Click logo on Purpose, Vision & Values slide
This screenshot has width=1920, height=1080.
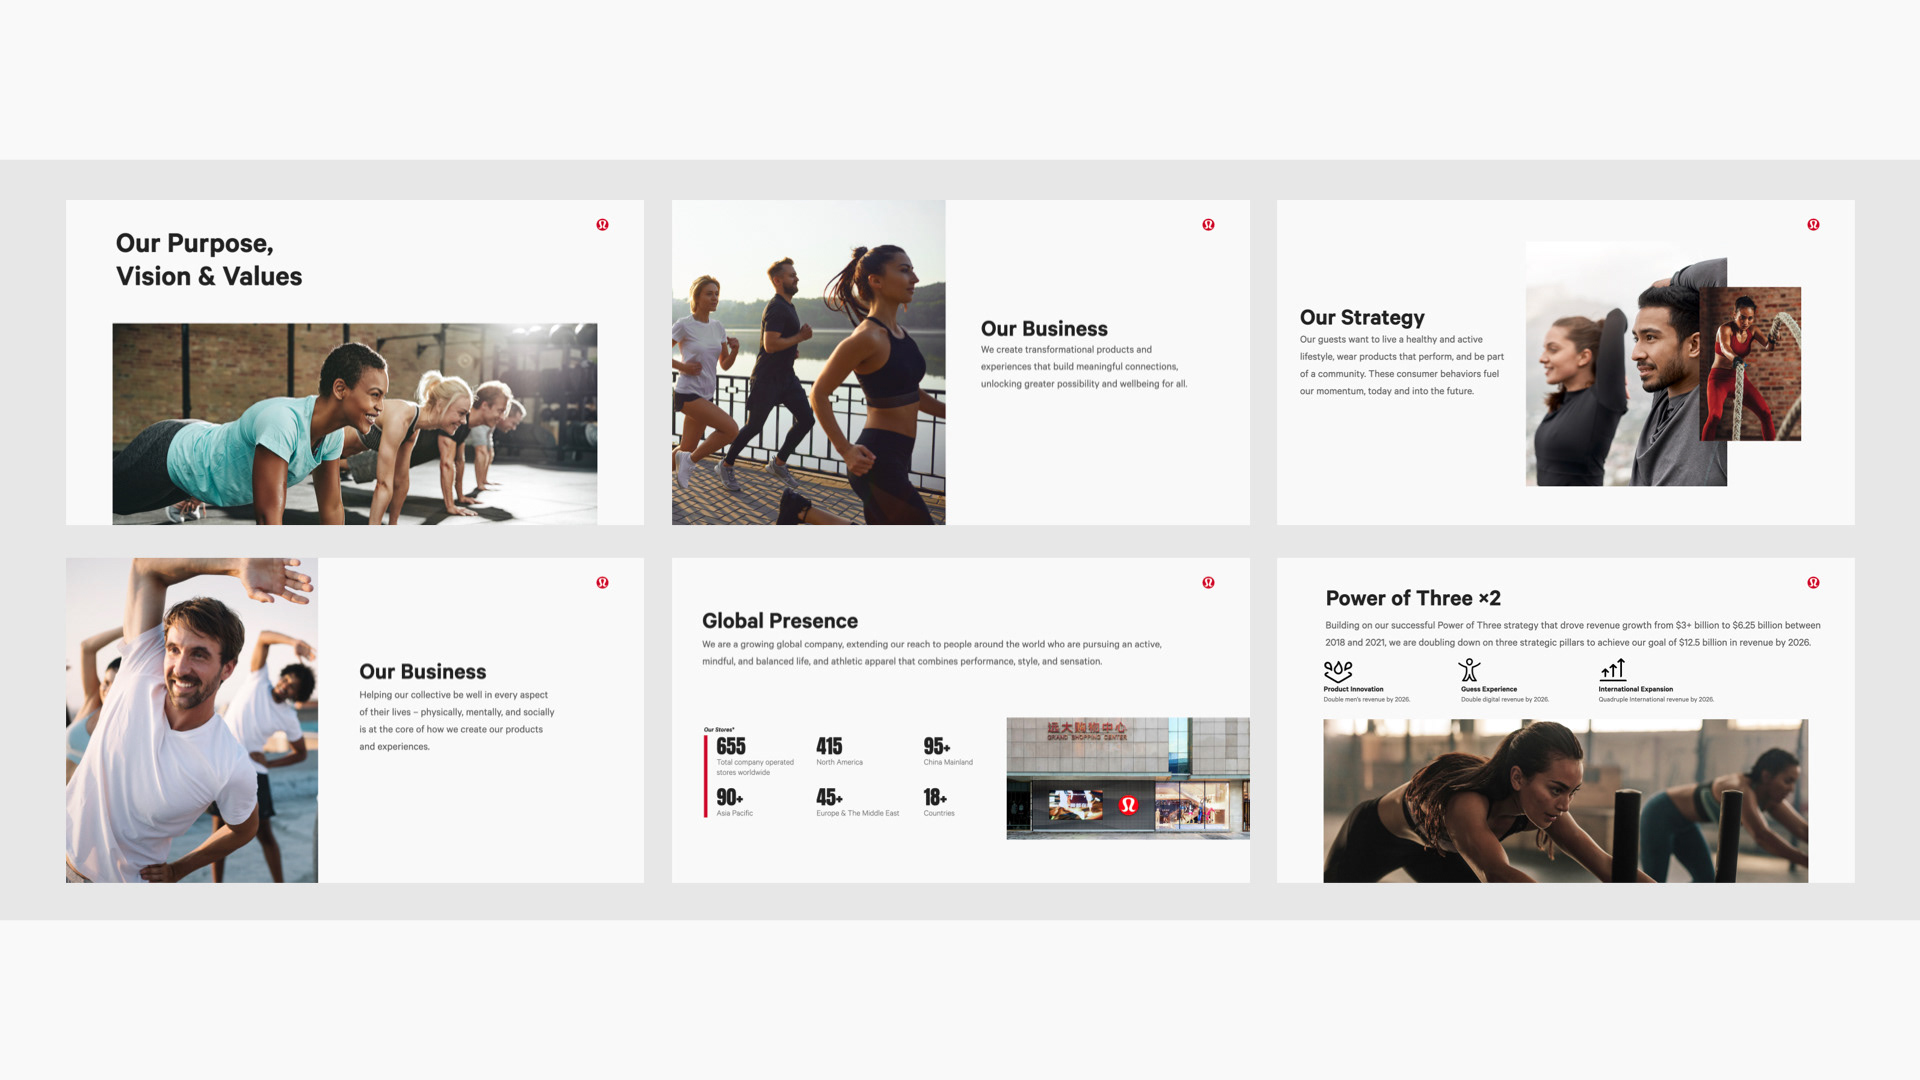[x=602, y=225]
